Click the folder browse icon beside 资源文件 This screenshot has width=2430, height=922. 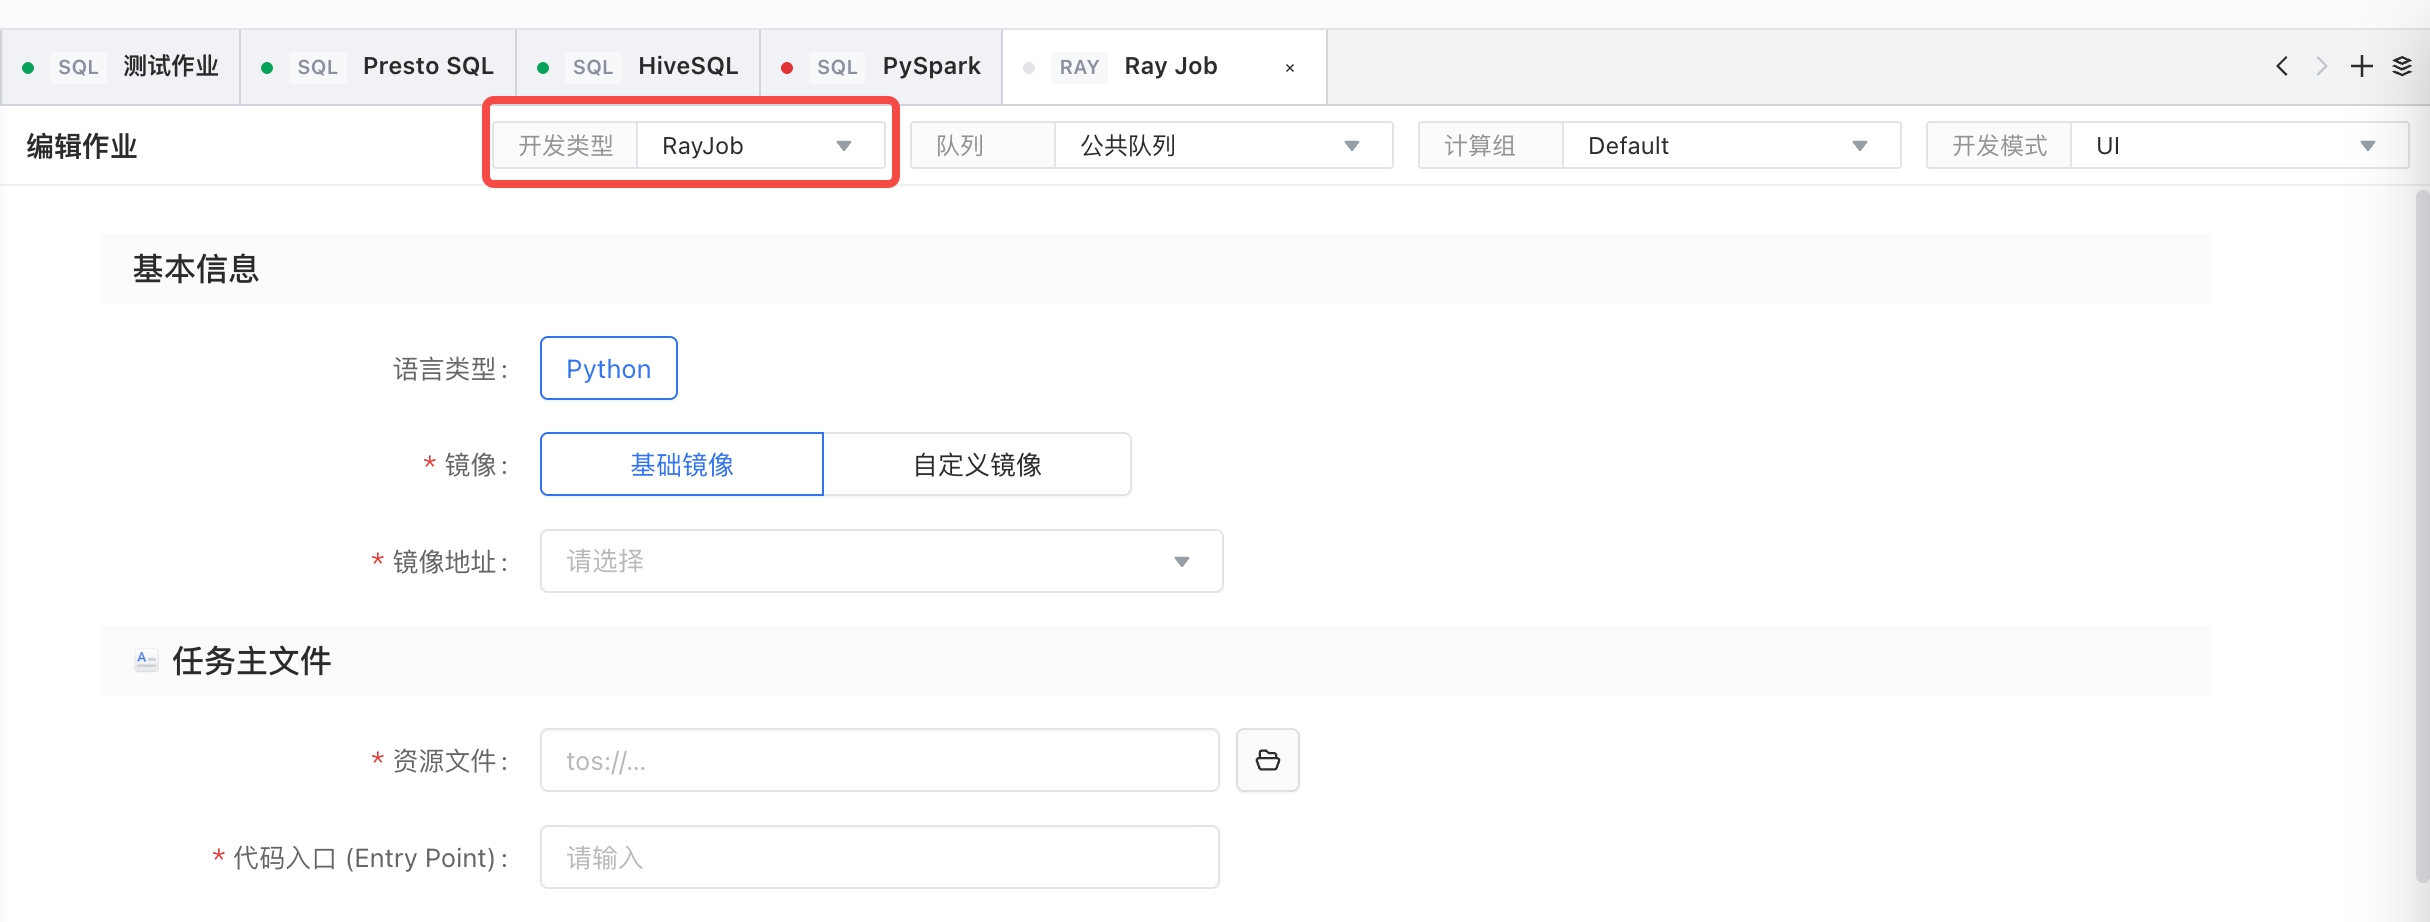point(1267,761)
